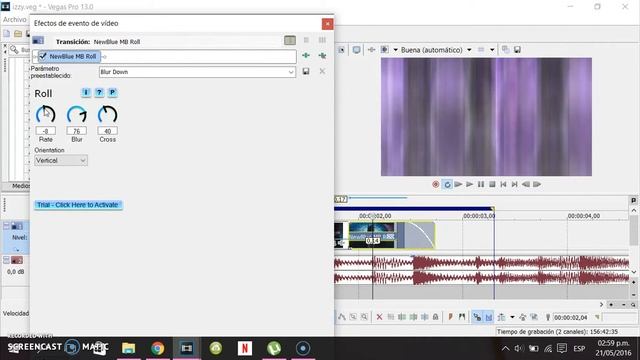Click the copy snapshot to clipboard icon
Screen dimensions: 640x360
505,50
